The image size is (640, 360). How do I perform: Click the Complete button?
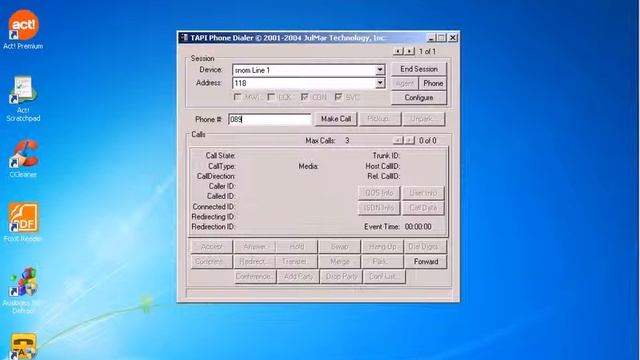tap(211, 262)
